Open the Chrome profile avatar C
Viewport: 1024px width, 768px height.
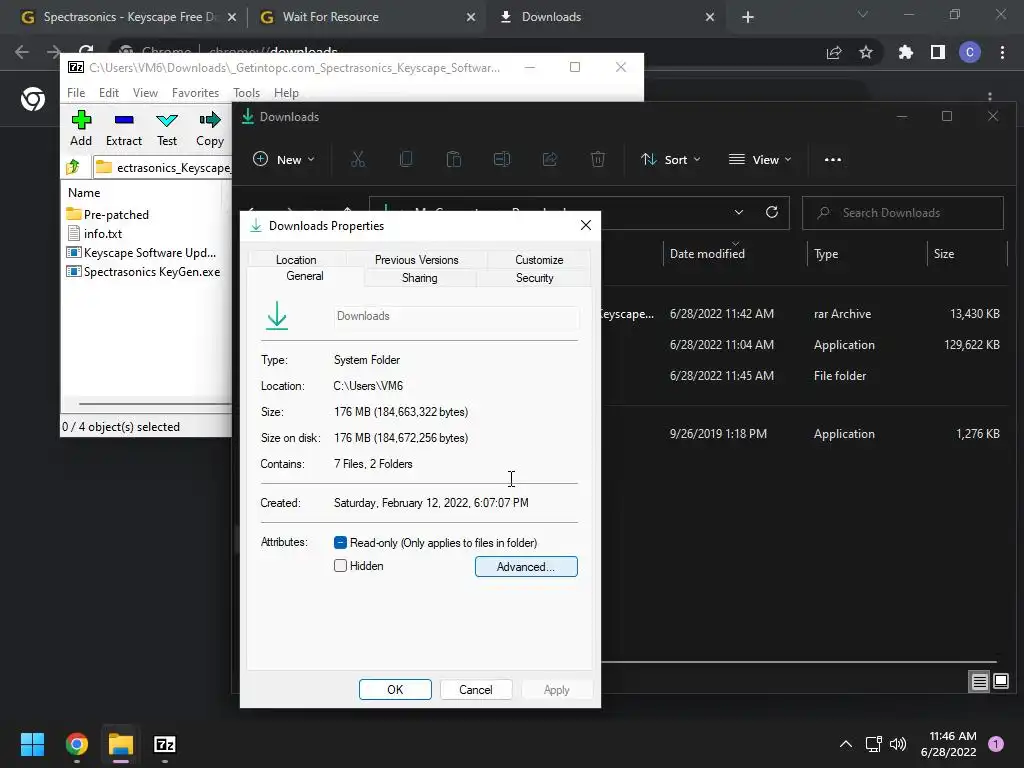point(970,52)
